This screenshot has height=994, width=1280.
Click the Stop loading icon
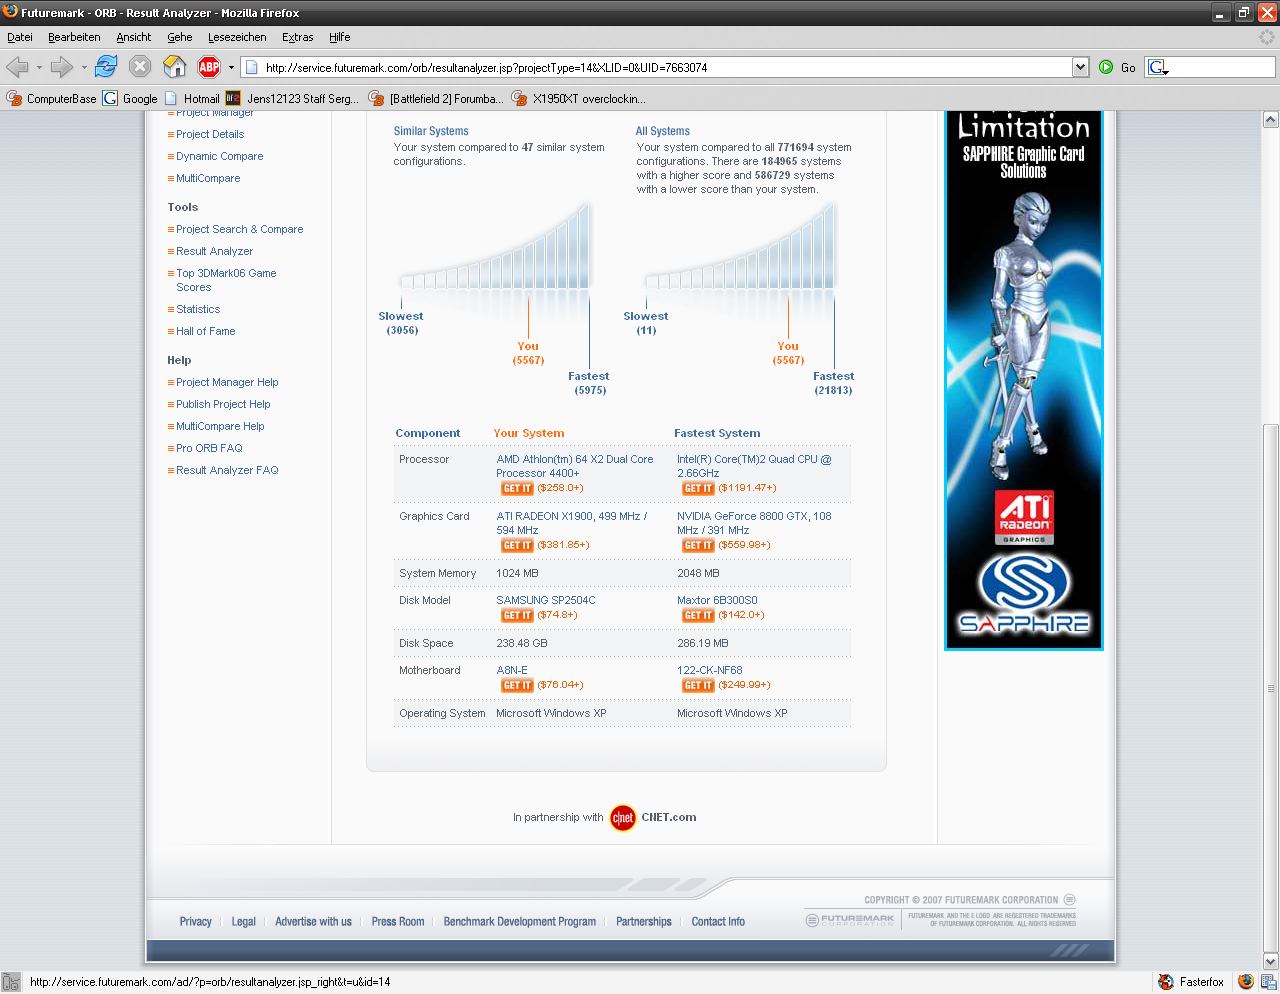click(140, 67)
